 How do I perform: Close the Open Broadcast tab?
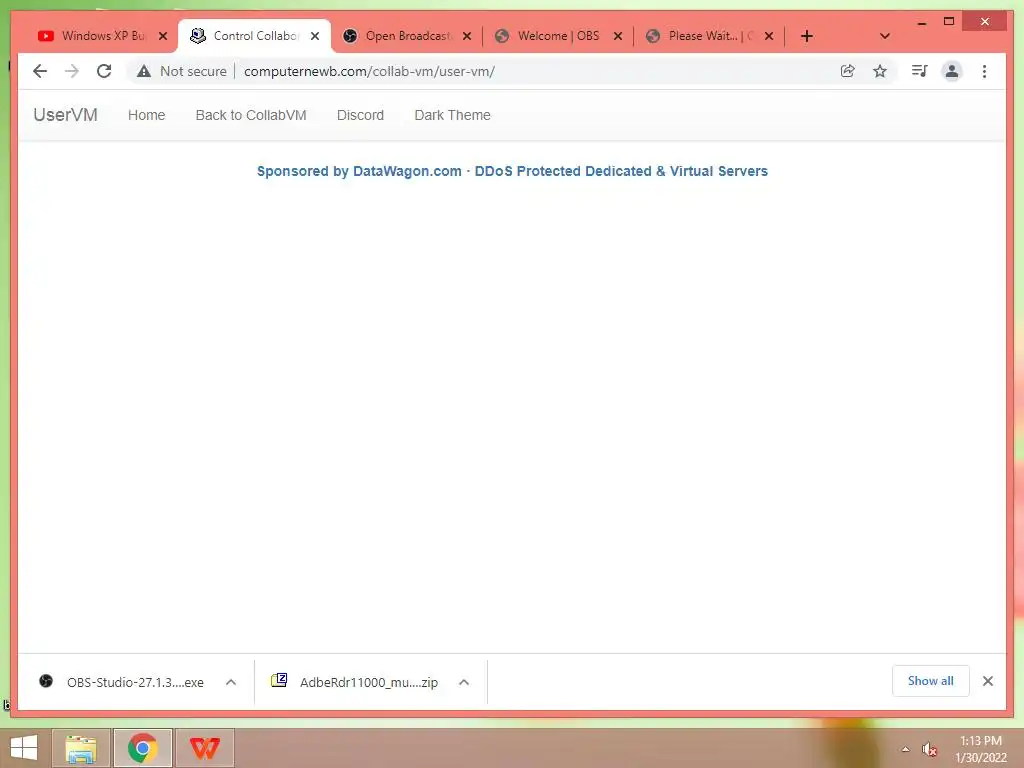point(467,36)
